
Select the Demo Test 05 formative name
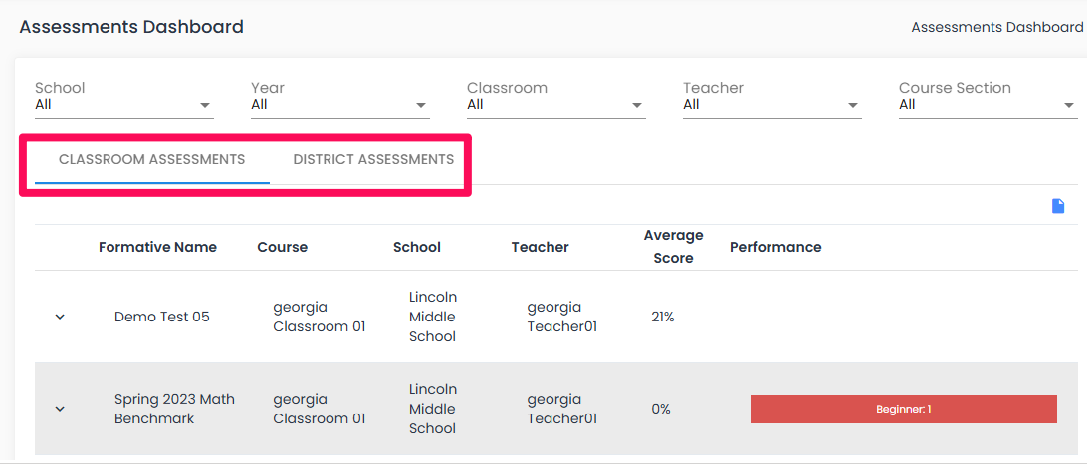(x=162, y=317)
